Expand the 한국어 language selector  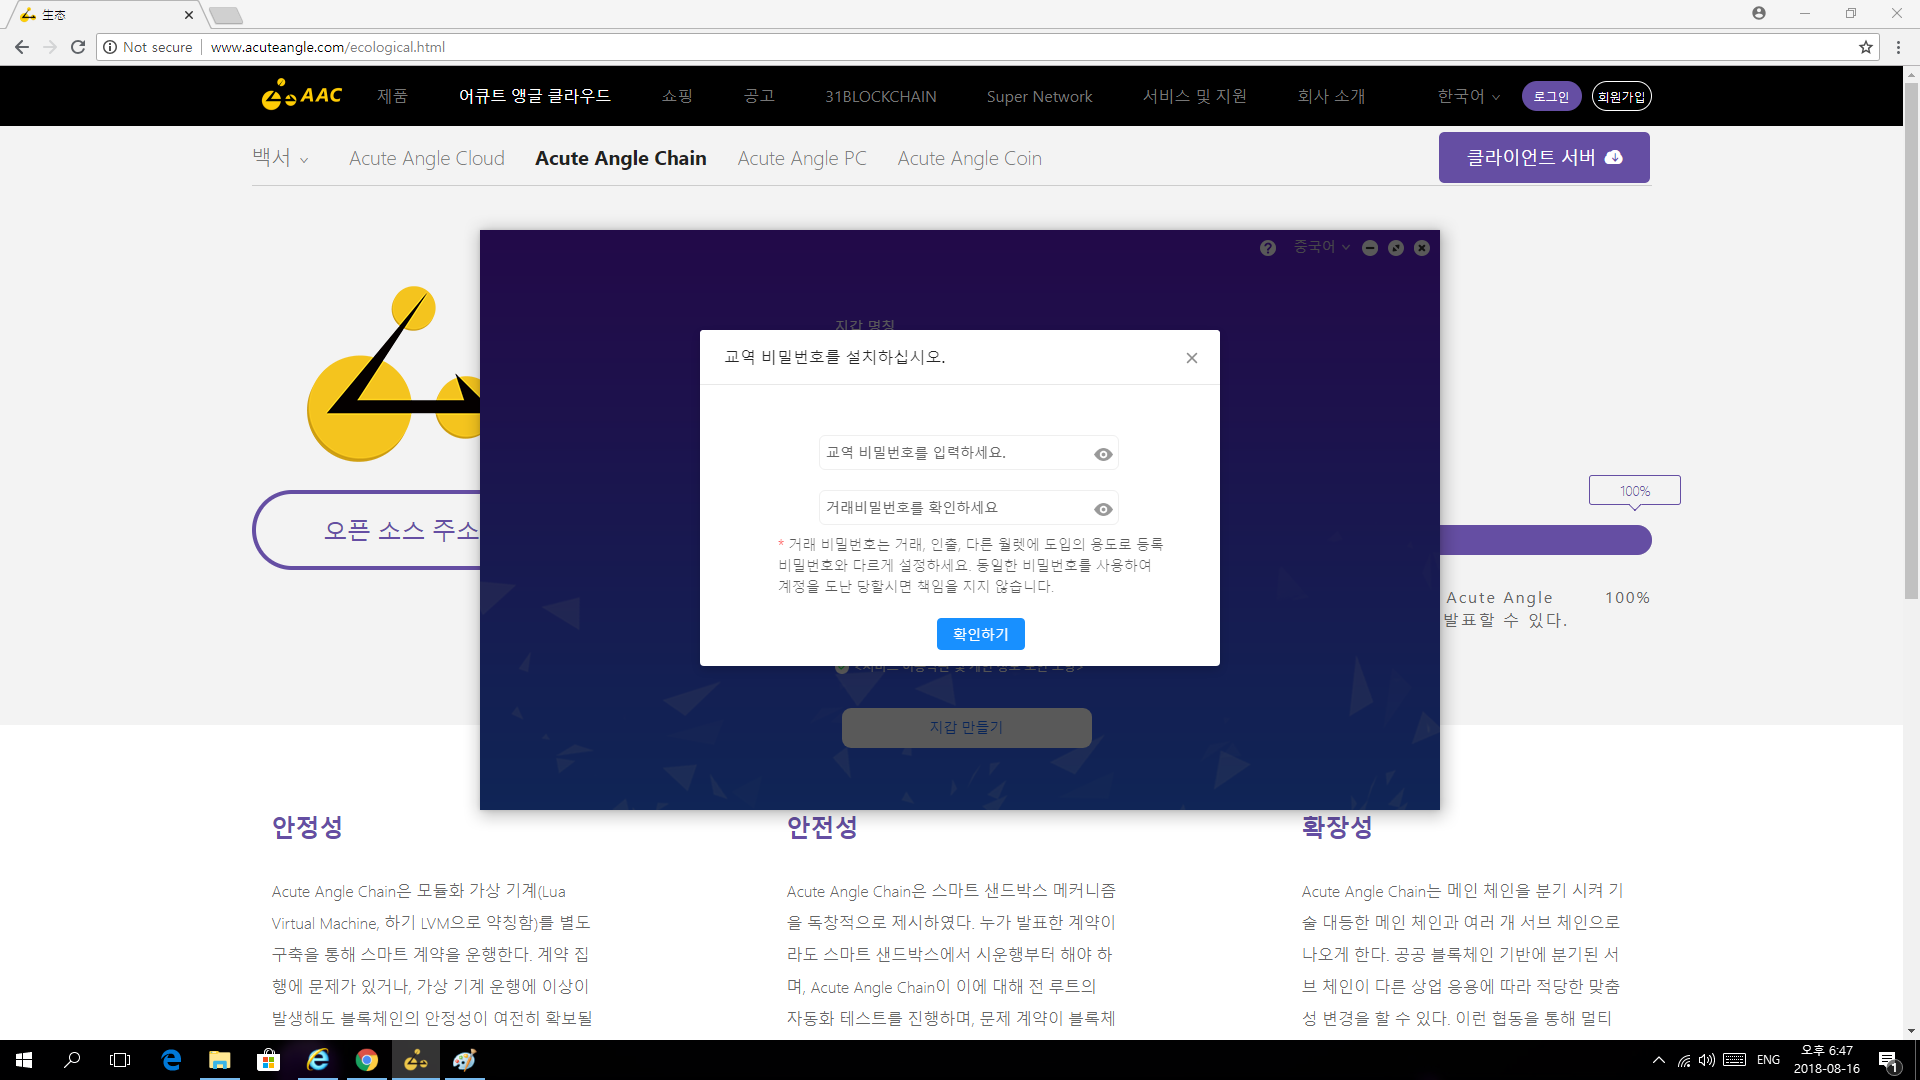1466,96
